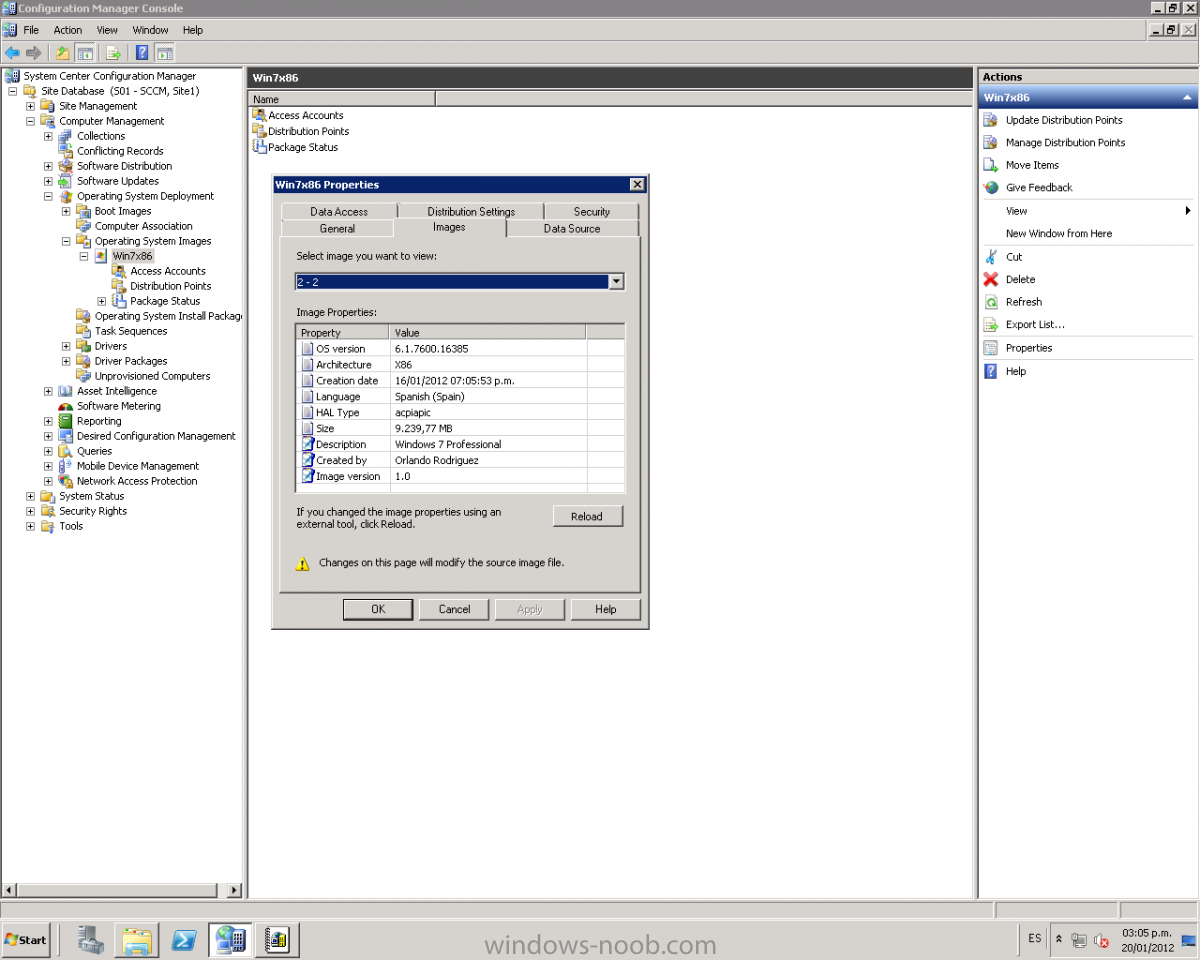Viewport: 1200px width, 960px height.
Task: Switch to the Data Access tab
Action: 339,211
